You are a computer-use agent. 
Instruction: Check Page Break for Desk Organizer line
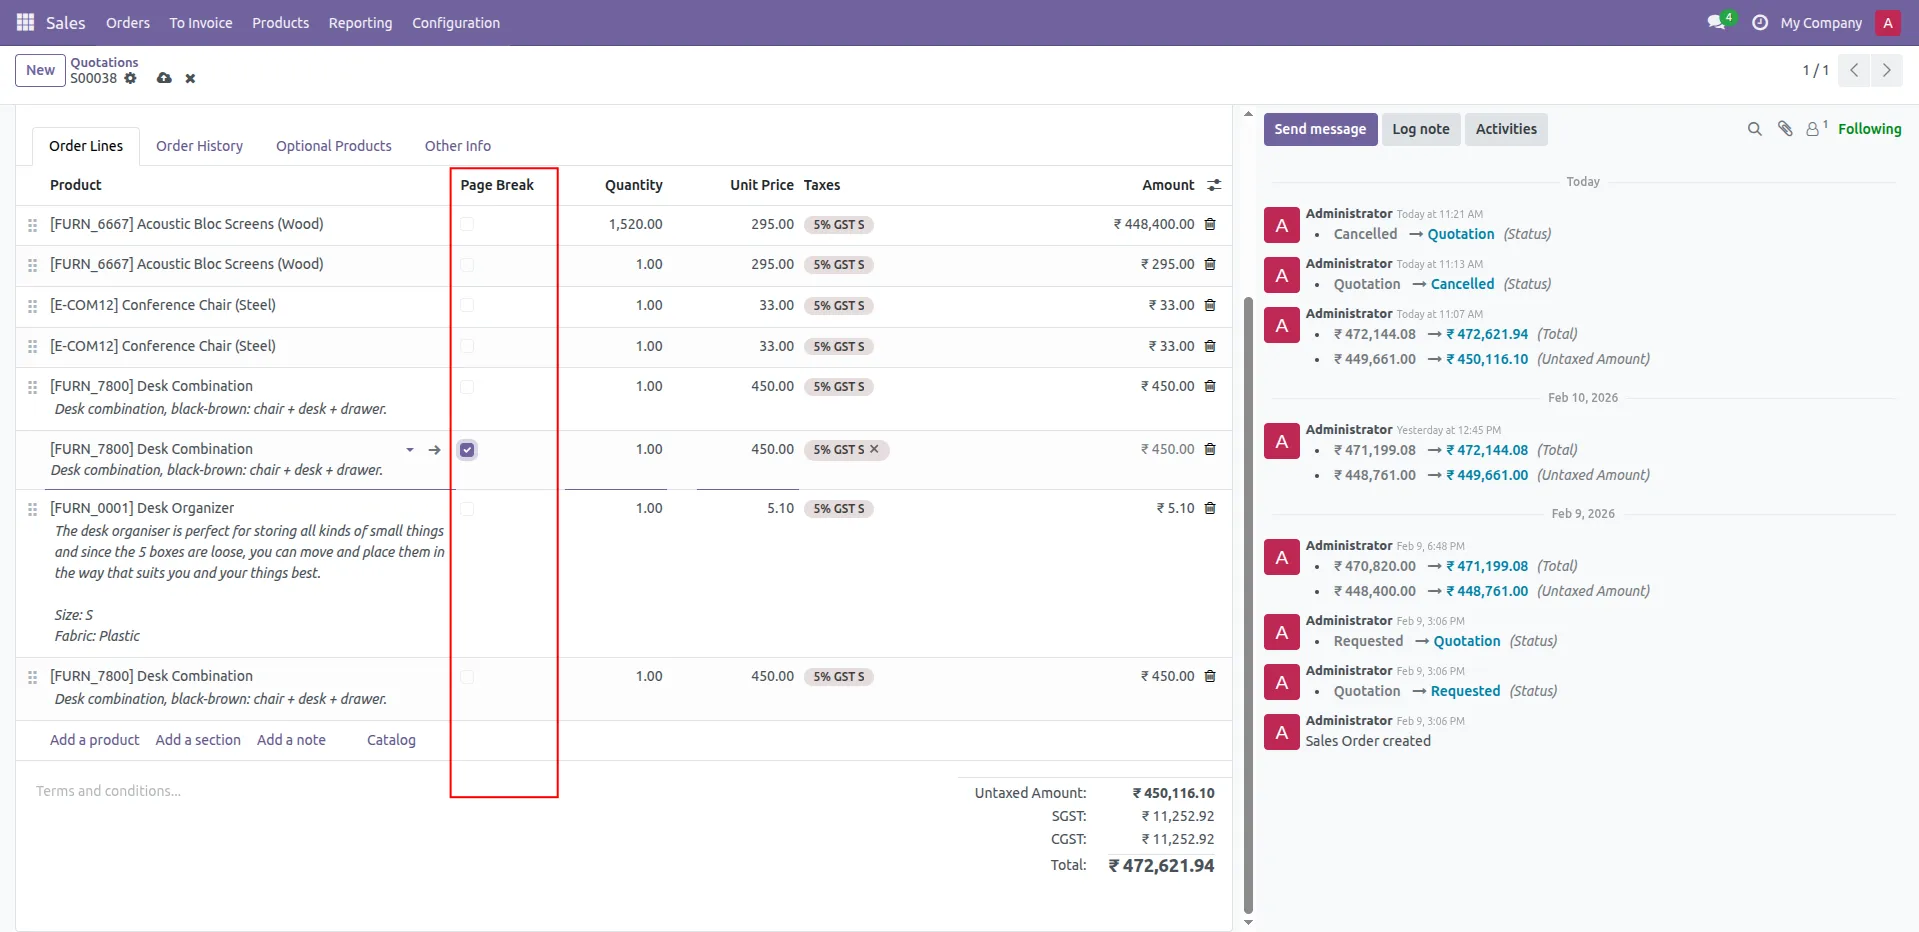pyautogui.click(x=467, y=509)
